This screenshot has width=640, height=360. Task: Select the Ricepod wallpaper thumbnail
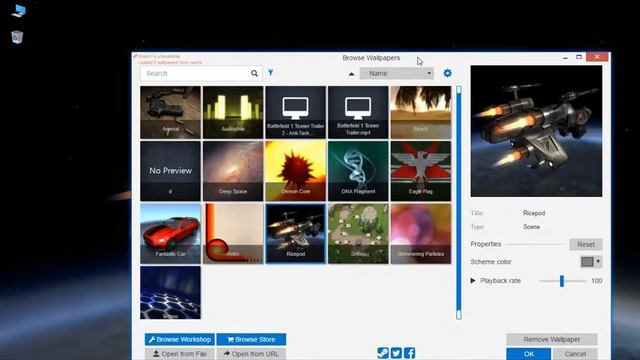coord(296,234)
